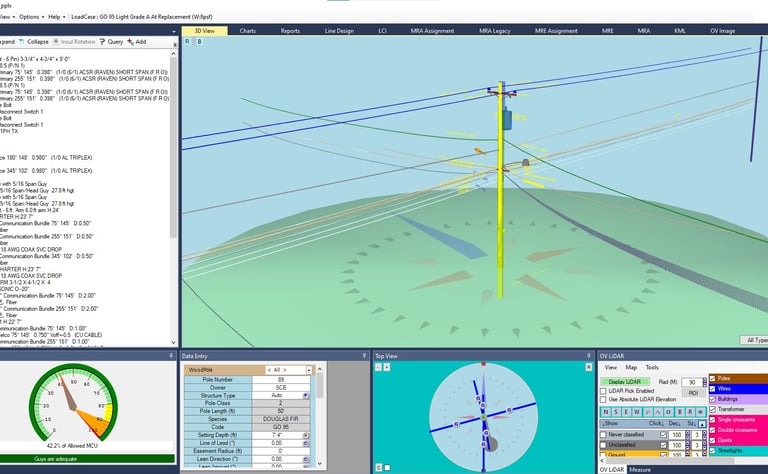Screen dimensions: 768x474
Task: Open the Tools menu in OV LiDAR
Action: pyautogui.click(x=652, y=367)
